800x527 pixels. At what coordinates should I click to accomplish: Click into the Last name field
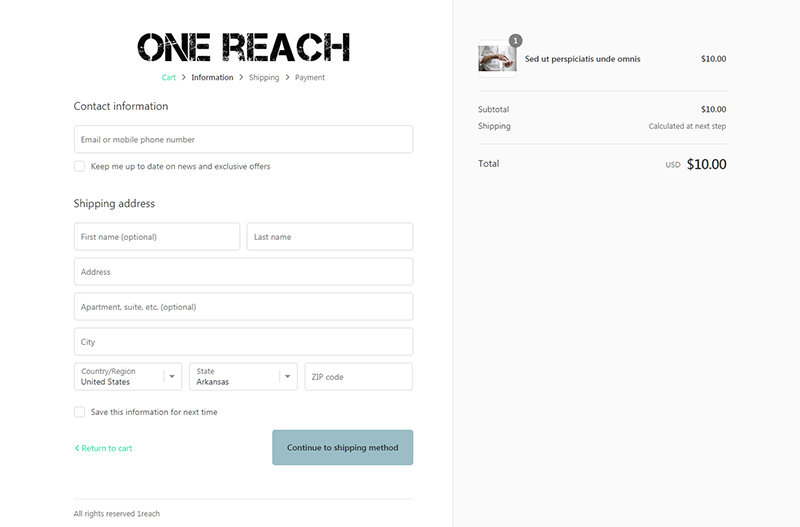tap(329, 237)
